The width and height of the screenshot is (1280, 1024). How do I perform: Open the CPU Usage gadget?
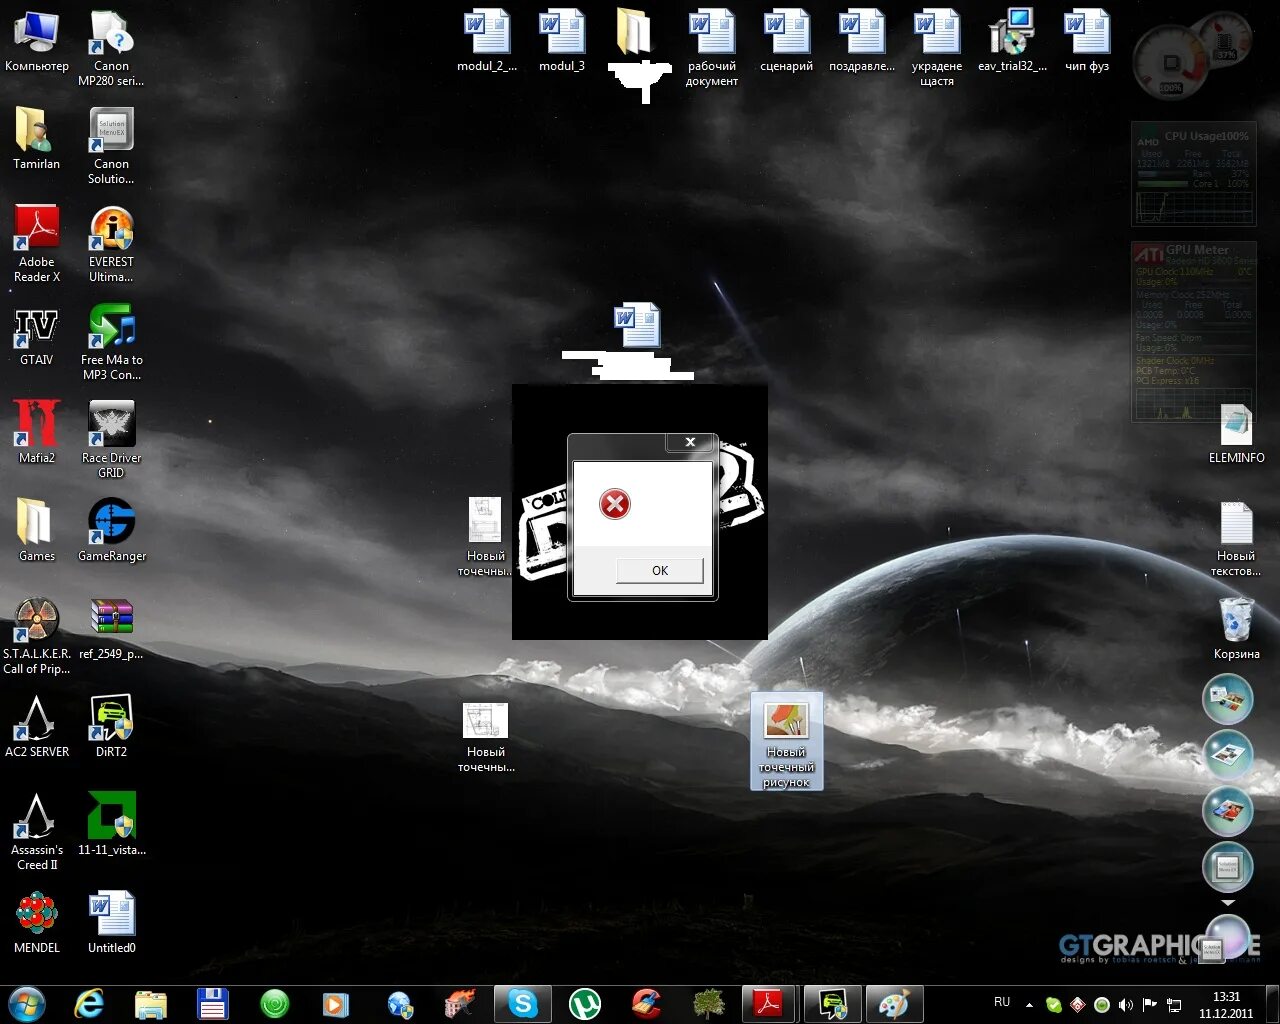pos(1193,174)
